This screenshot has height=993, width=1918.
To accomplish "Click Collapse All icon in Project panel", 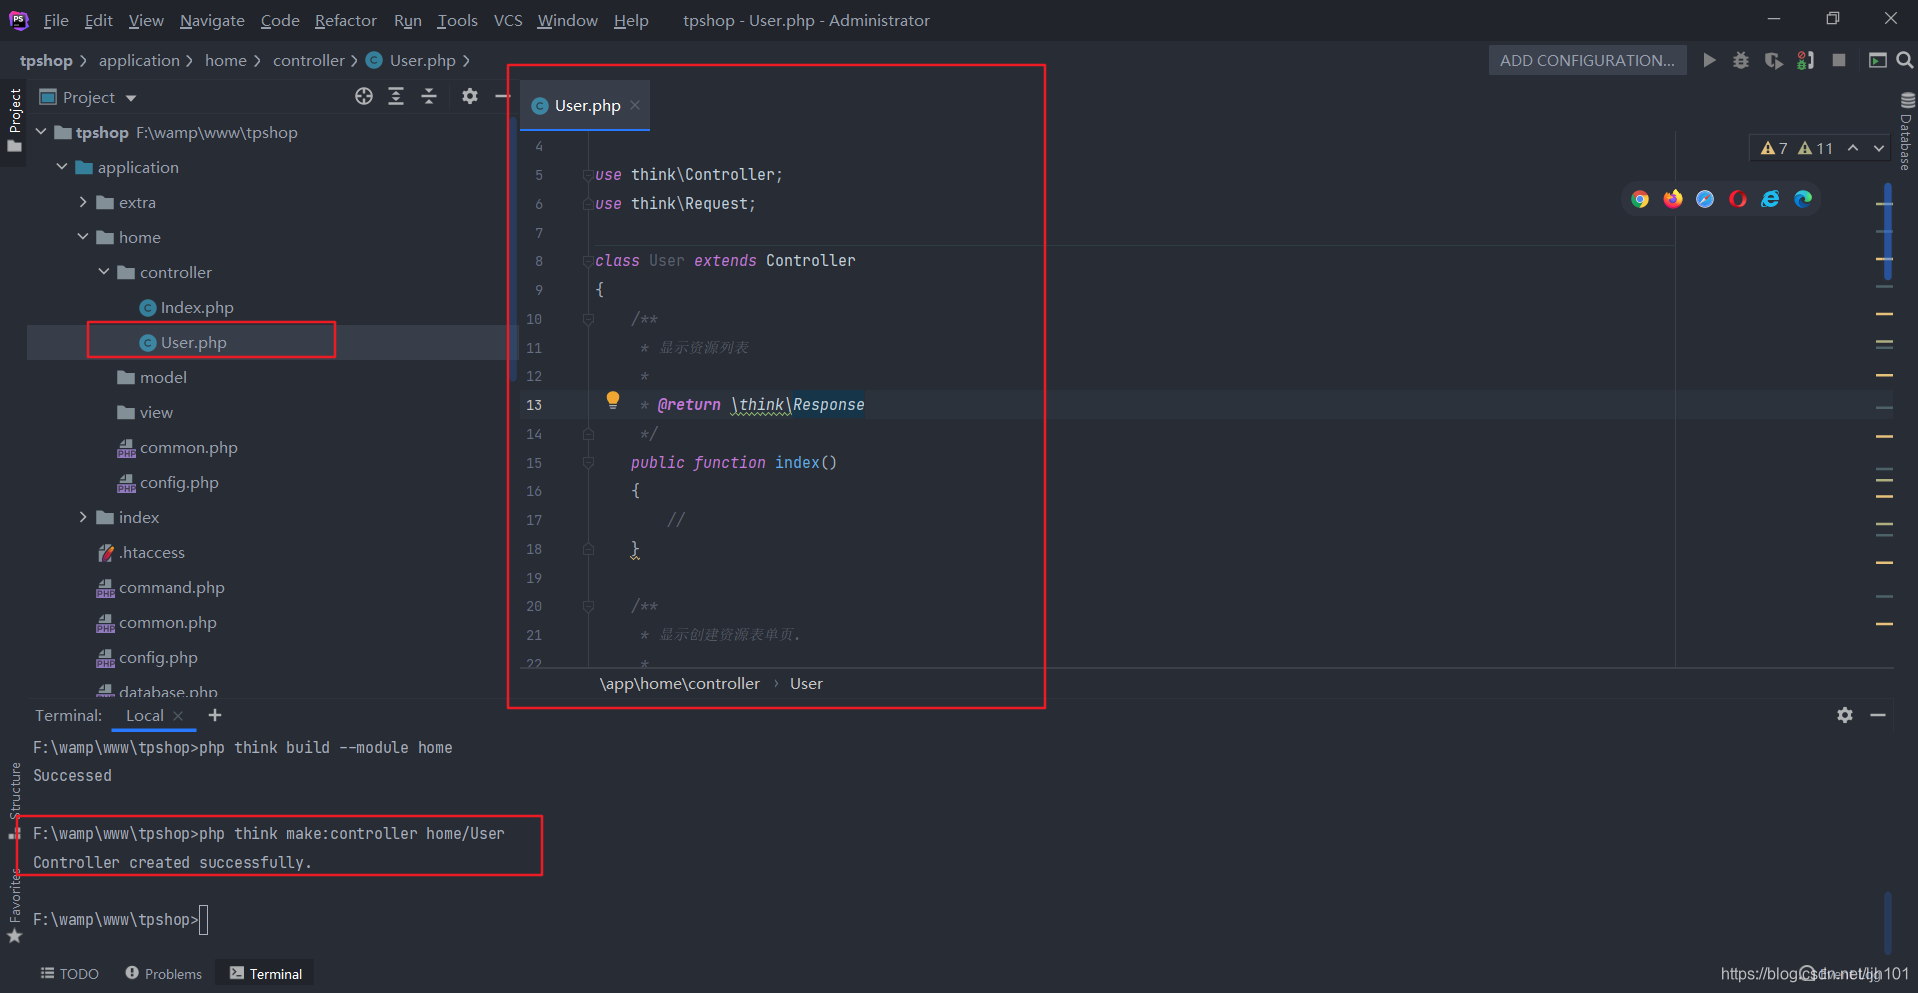I will (x=429, y=96).
